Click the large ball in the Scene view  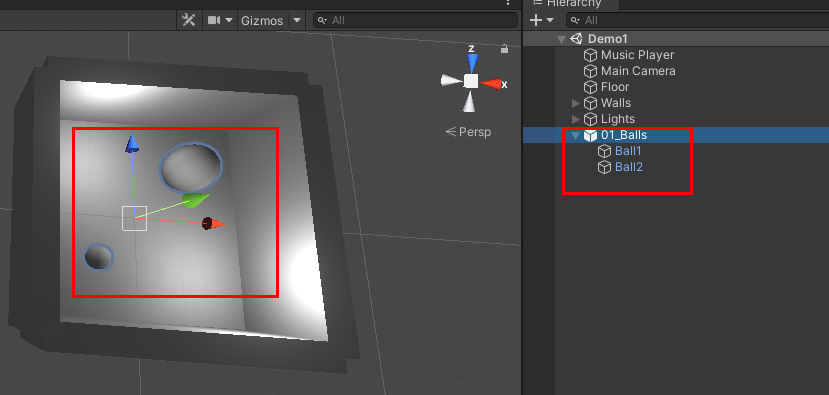[x=191, y=167]
